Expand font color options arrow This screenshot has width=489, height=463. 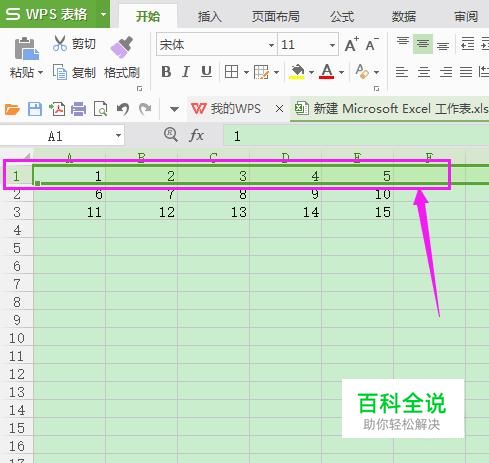341,72
